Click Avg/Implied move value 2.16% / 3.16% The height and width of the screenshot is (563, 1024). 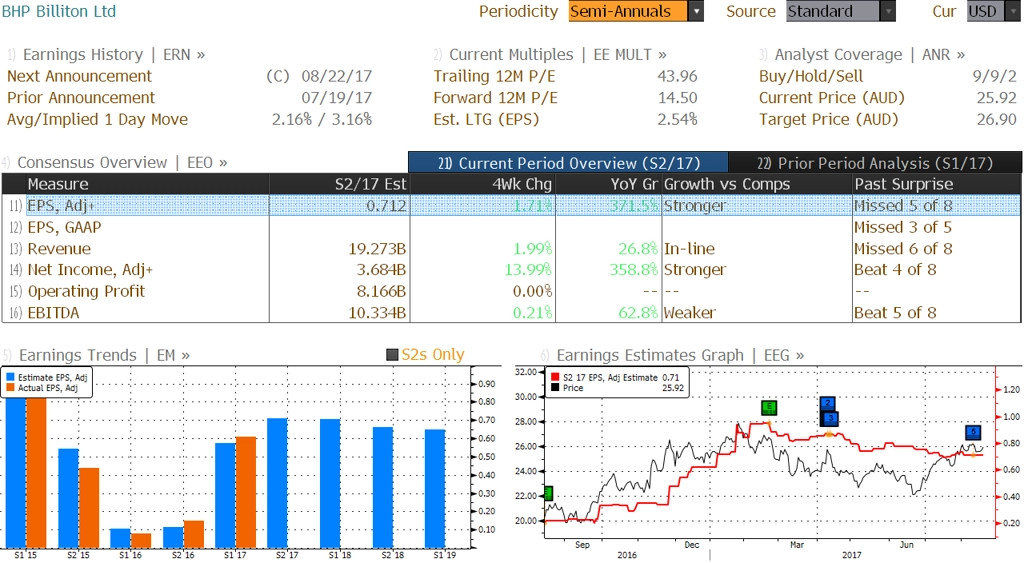click(x=322, y=120)
